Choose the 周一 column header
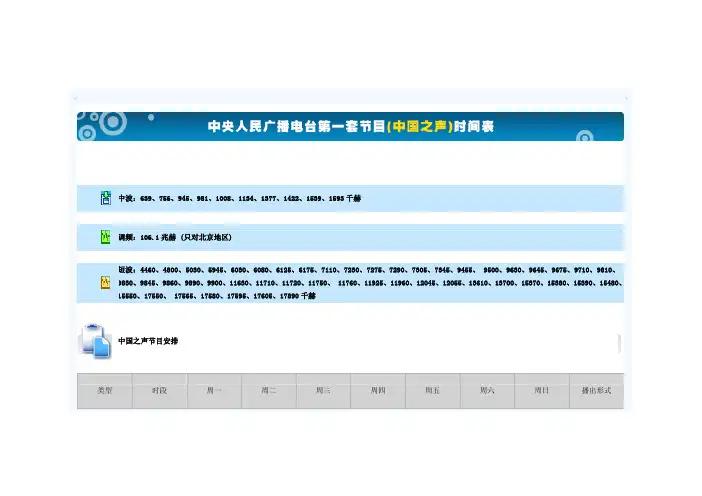Viewport: 702px width, 496px height. point(215,391)
